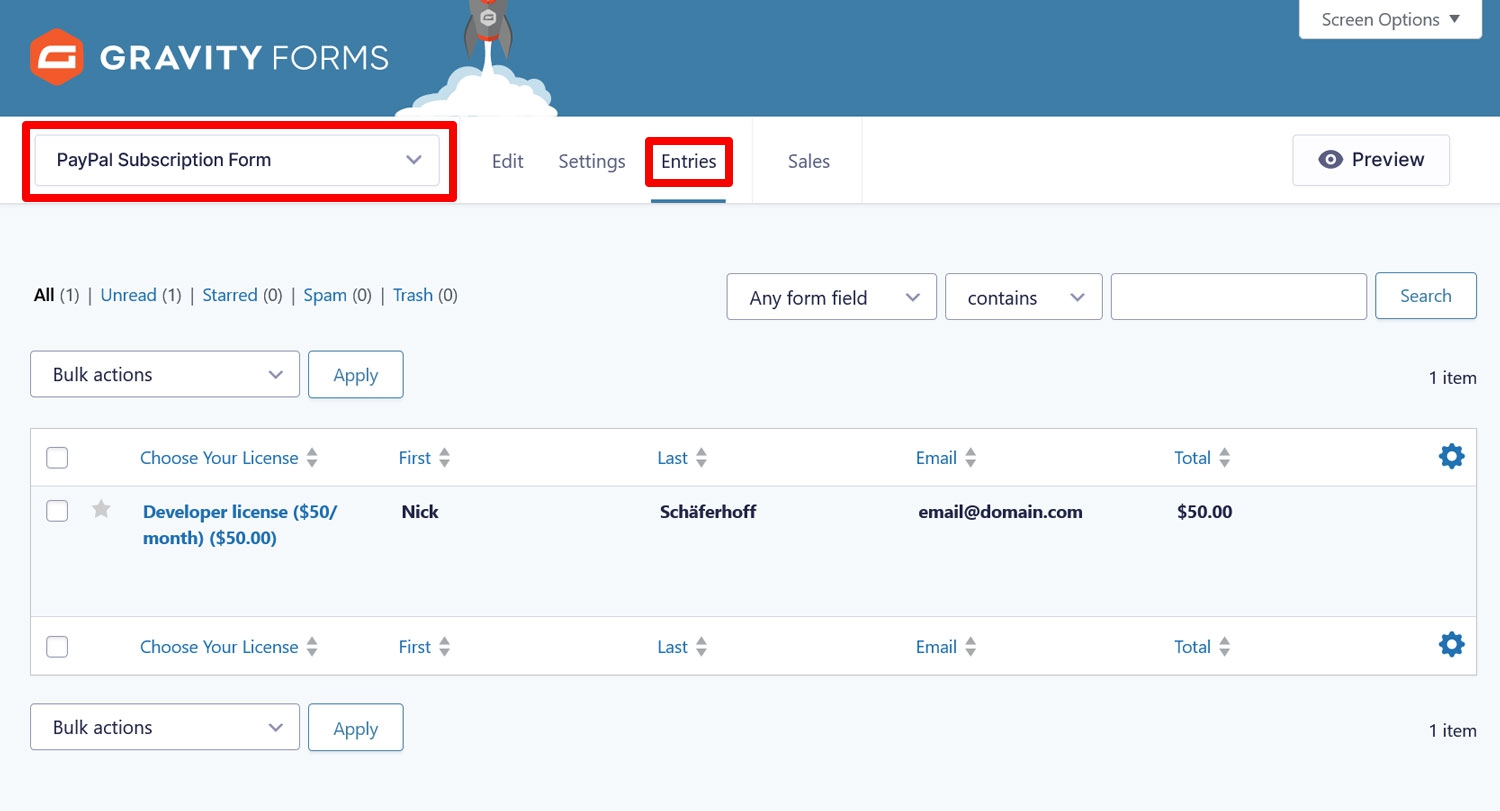Click footer Email column sort arrows

pos(970,647)
